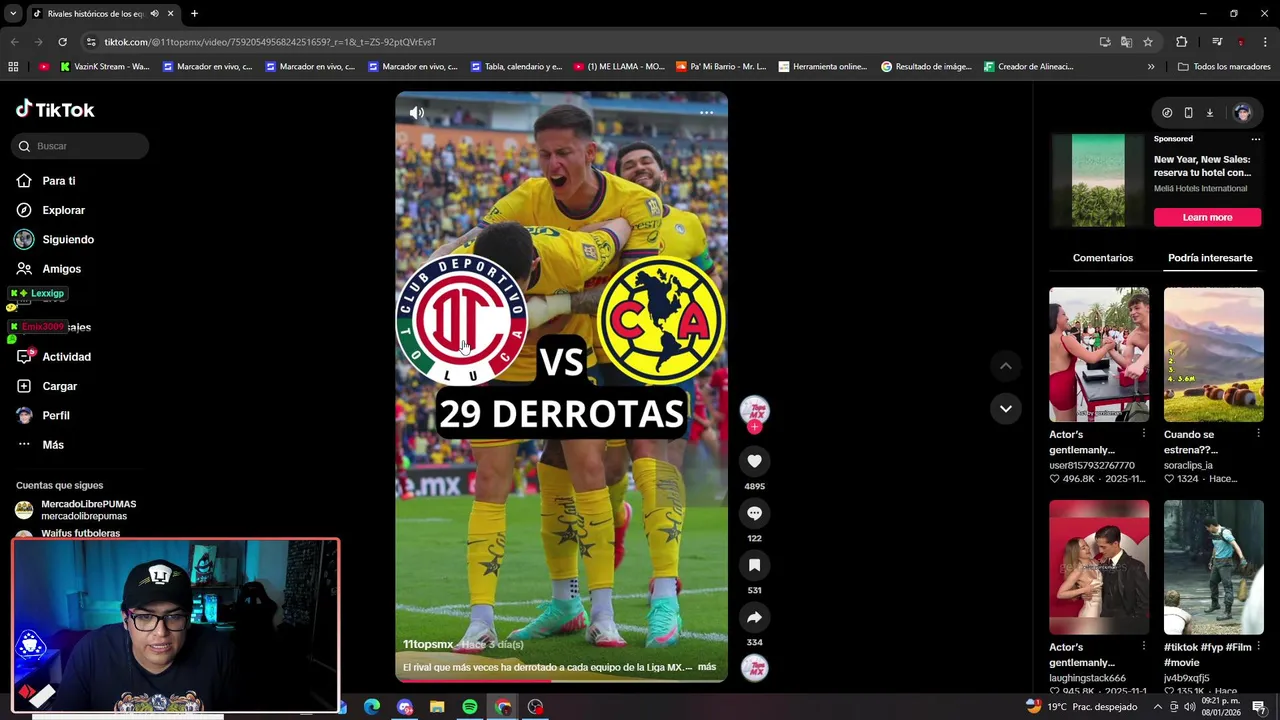Screen dimensions: 1280x720
Task: Open the Explorar page
Action: 51,210
